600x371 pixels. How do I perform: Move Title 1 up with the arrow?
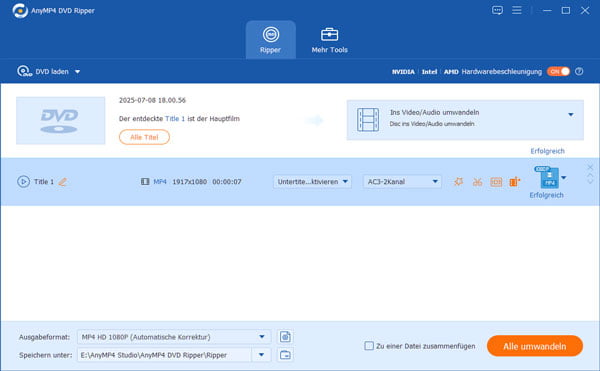[590, 175]
